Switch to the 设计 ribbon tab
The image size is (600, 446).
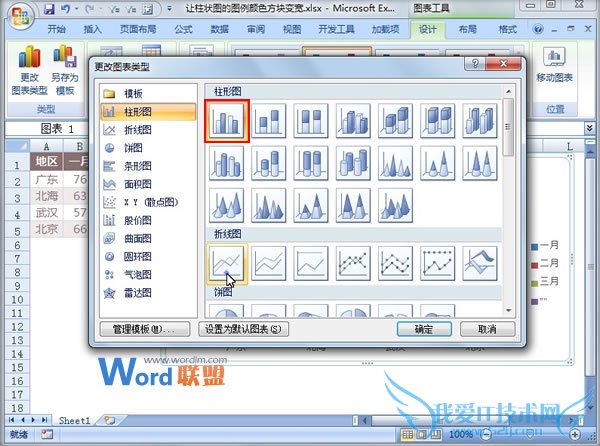click(427, 29)
